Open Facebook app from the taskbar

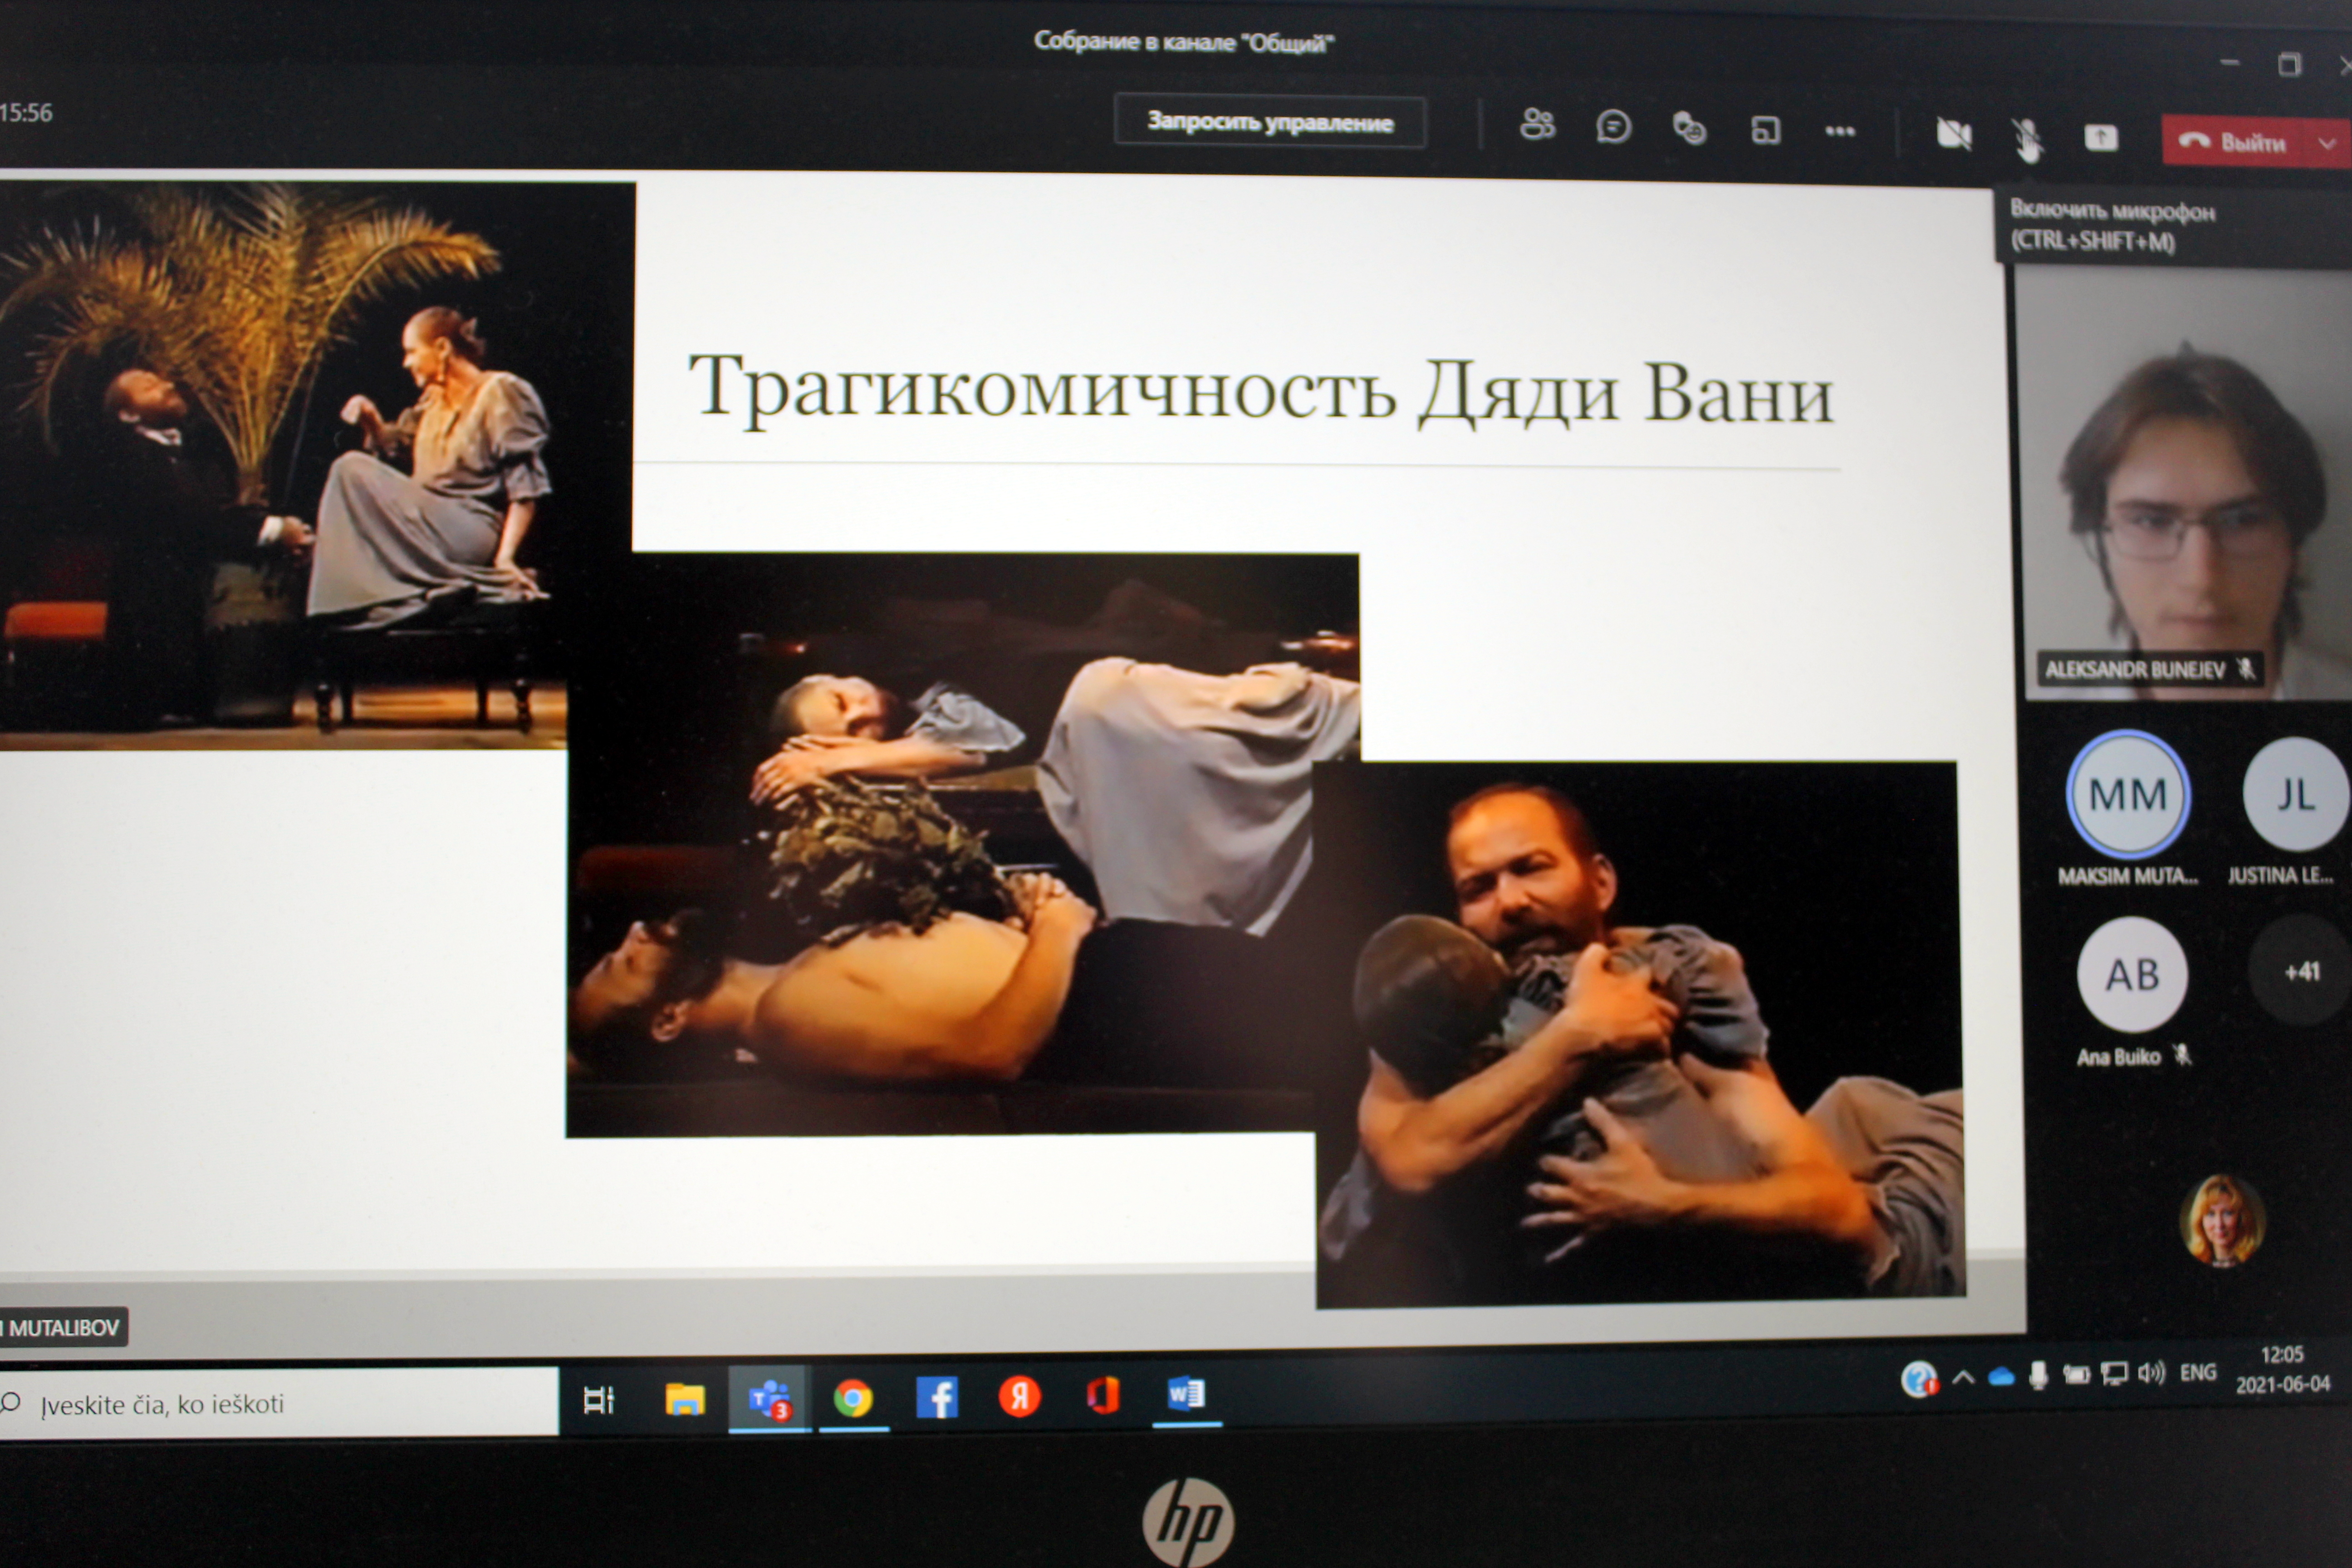coord(937,1397)
